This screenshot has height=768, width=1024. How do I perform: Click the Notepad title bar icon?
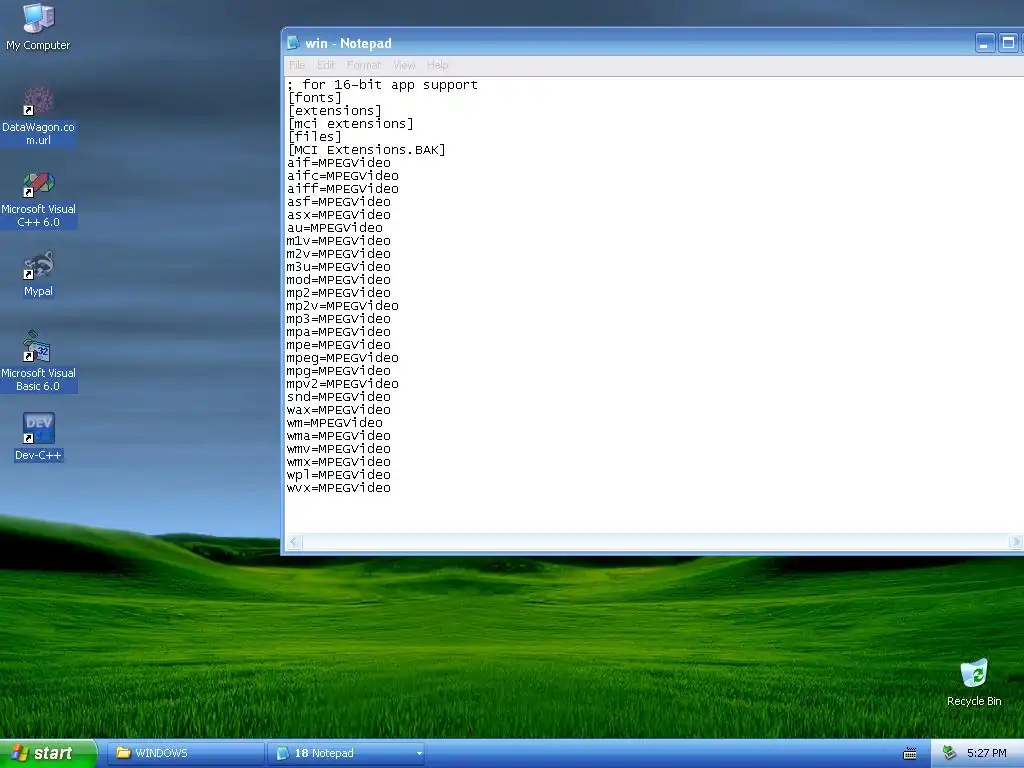293,42
